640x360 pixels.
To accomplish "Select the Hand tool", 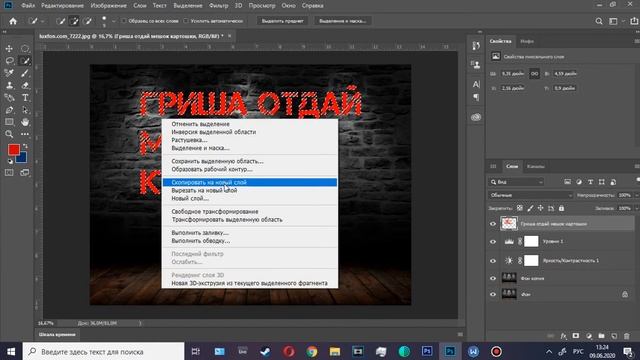I will pos(25,122).
